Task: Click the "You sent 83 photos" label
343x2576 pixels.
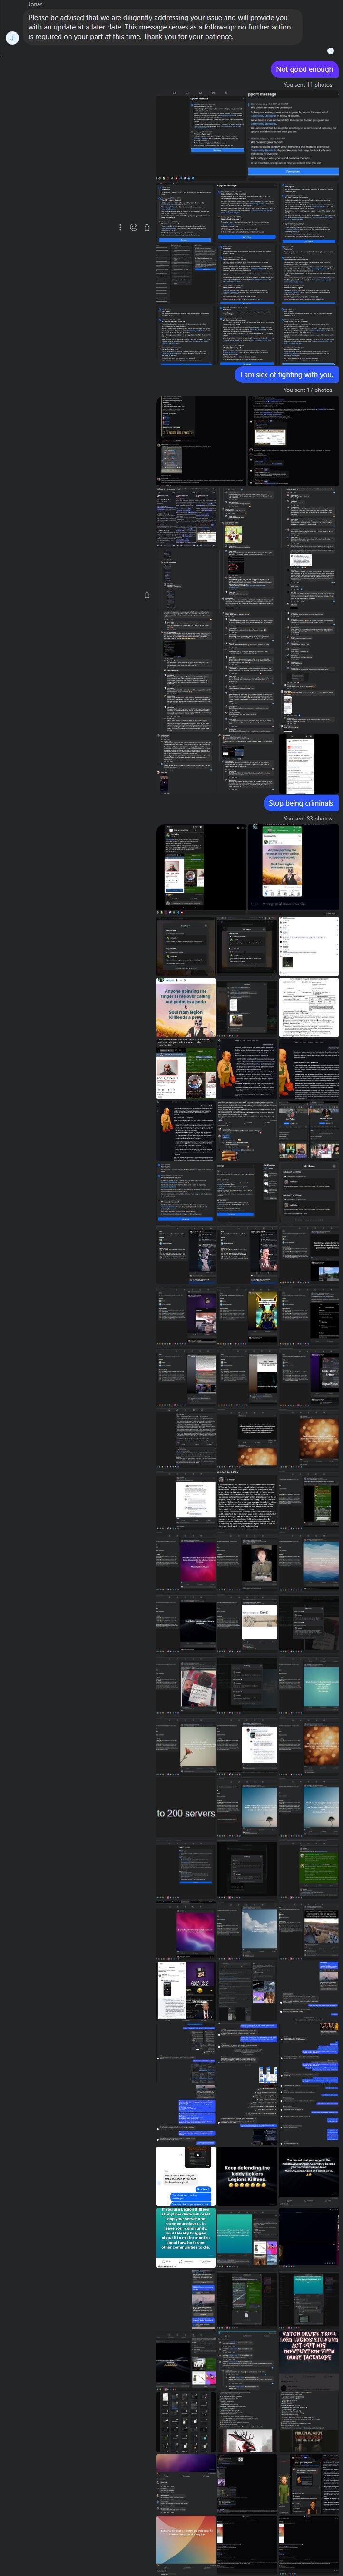Action: click(x=308, y=818)
